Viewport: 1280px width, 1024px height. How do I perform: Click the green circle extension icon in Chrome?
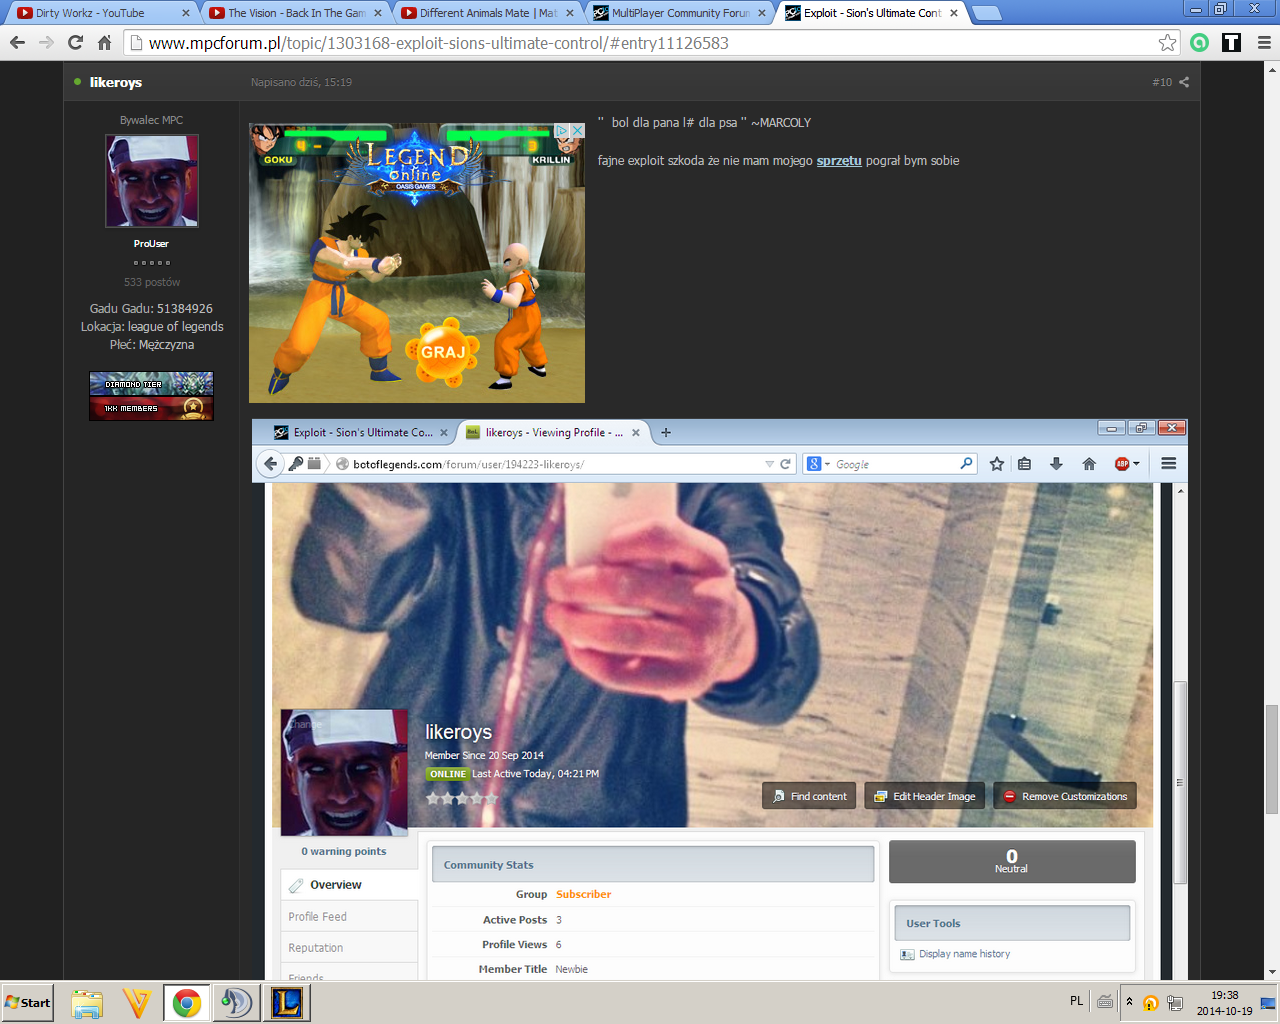[x=1200, y=42]
